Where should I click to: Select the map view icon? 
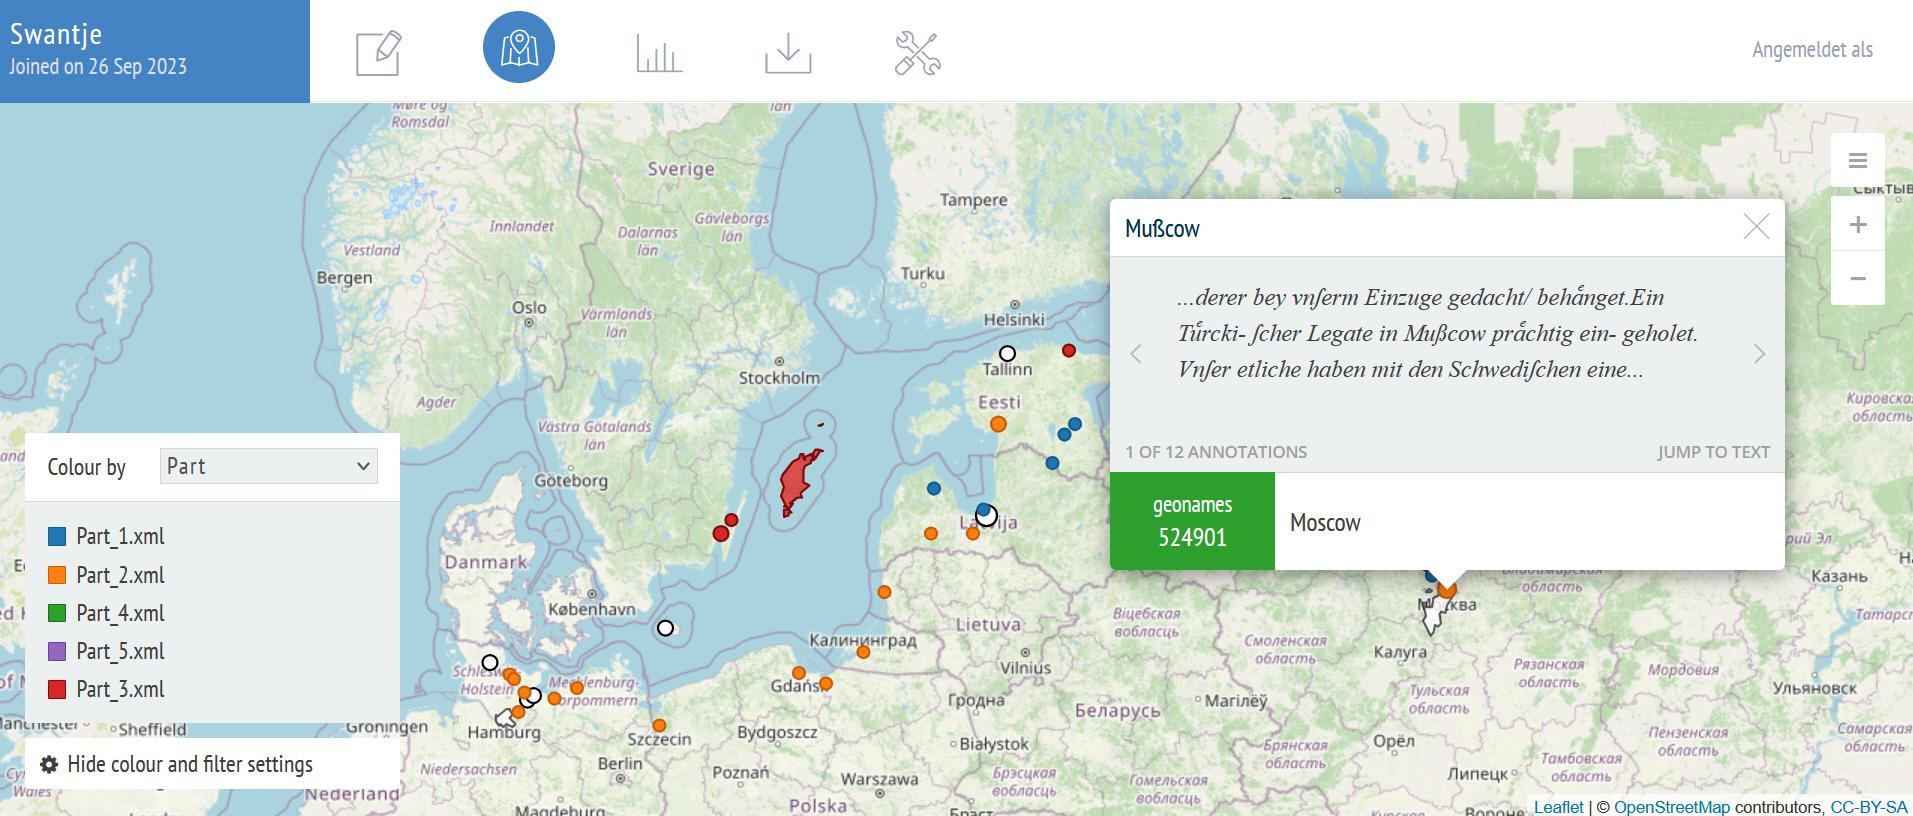(x=519, y=47)
